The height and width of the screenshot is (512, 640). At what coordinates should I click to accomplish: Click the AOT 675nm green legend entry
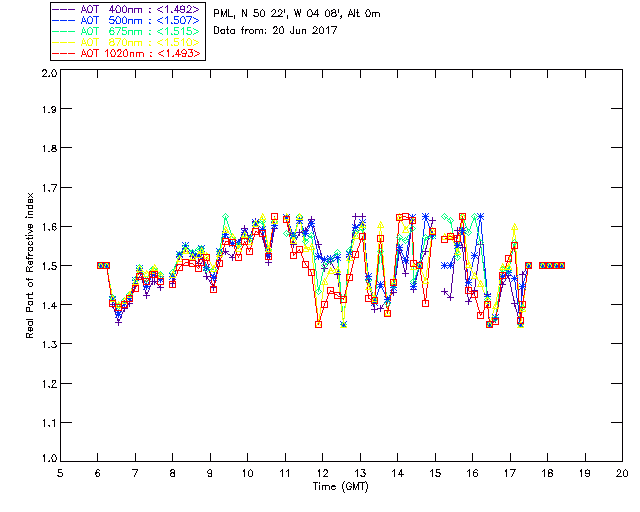coord(127,31)
